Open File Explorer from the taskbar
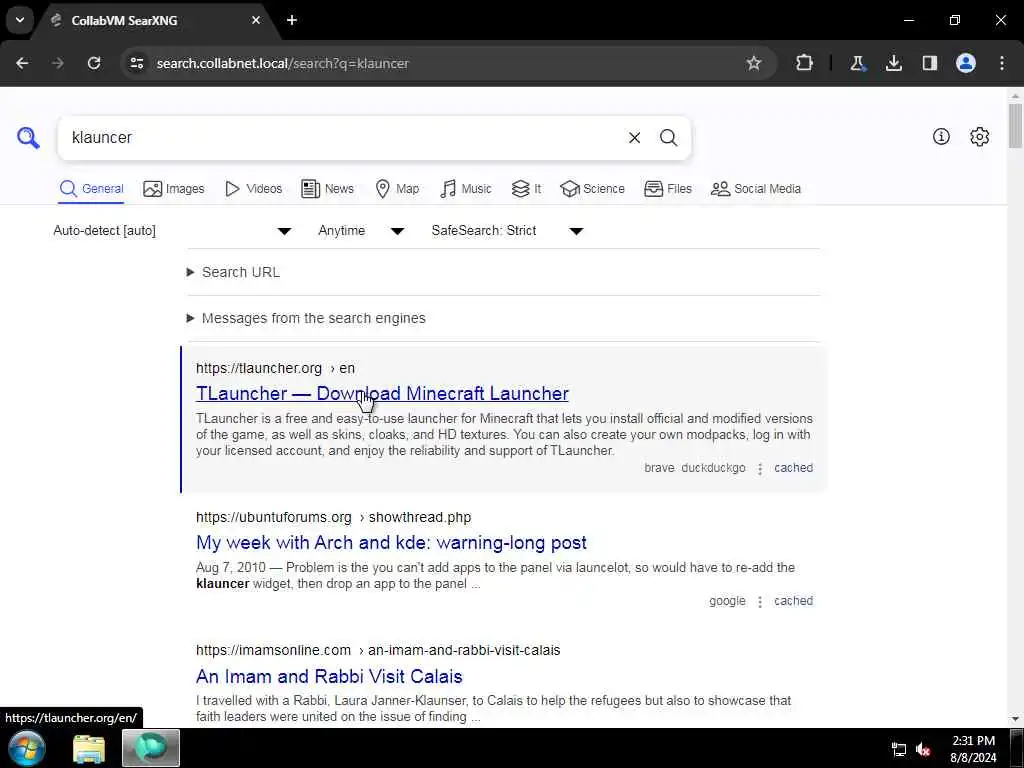1024x768 pixels. pyautogui.click(x=89, y=748)
